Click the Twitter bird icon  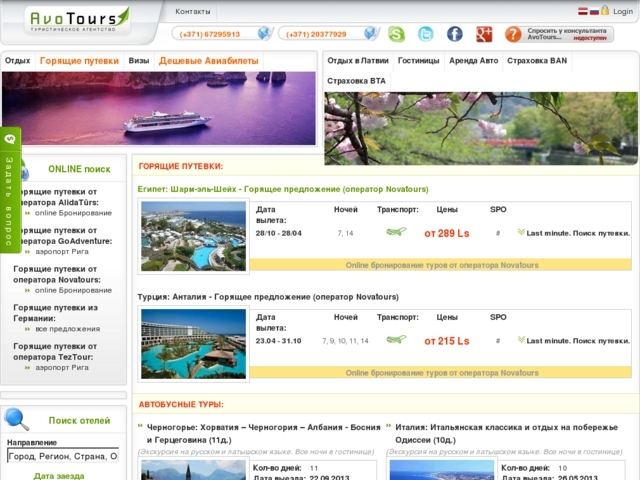(426, 34)
